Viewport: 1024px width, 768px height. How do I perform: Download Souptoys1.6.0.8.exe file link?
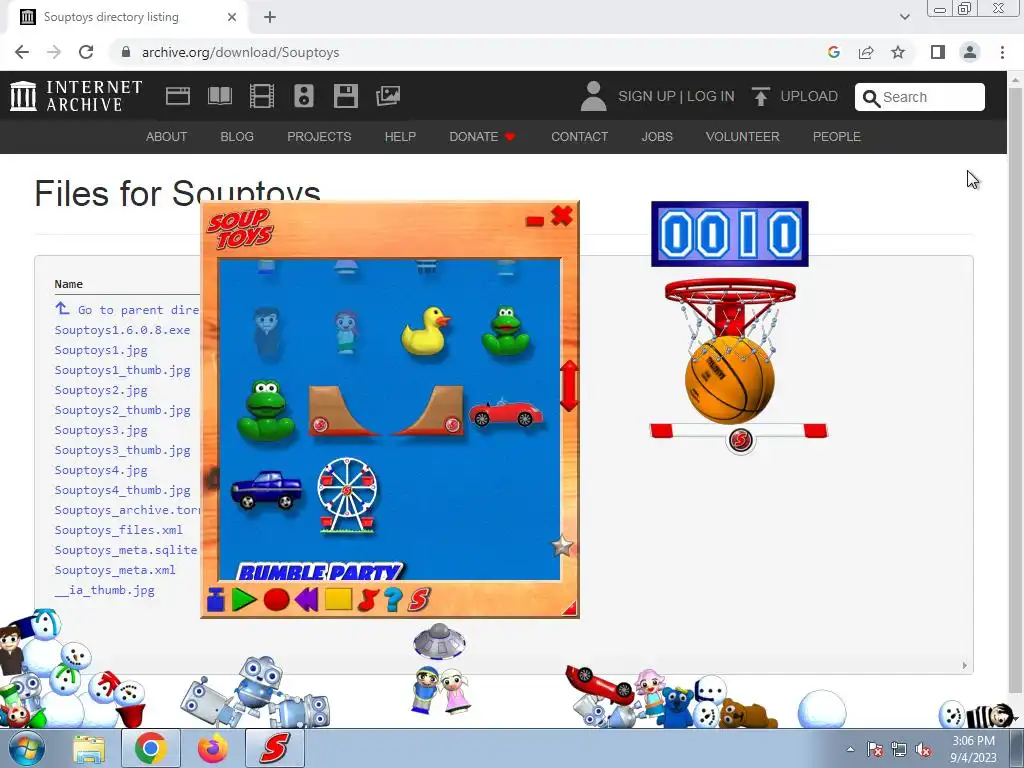pos(122,330)
